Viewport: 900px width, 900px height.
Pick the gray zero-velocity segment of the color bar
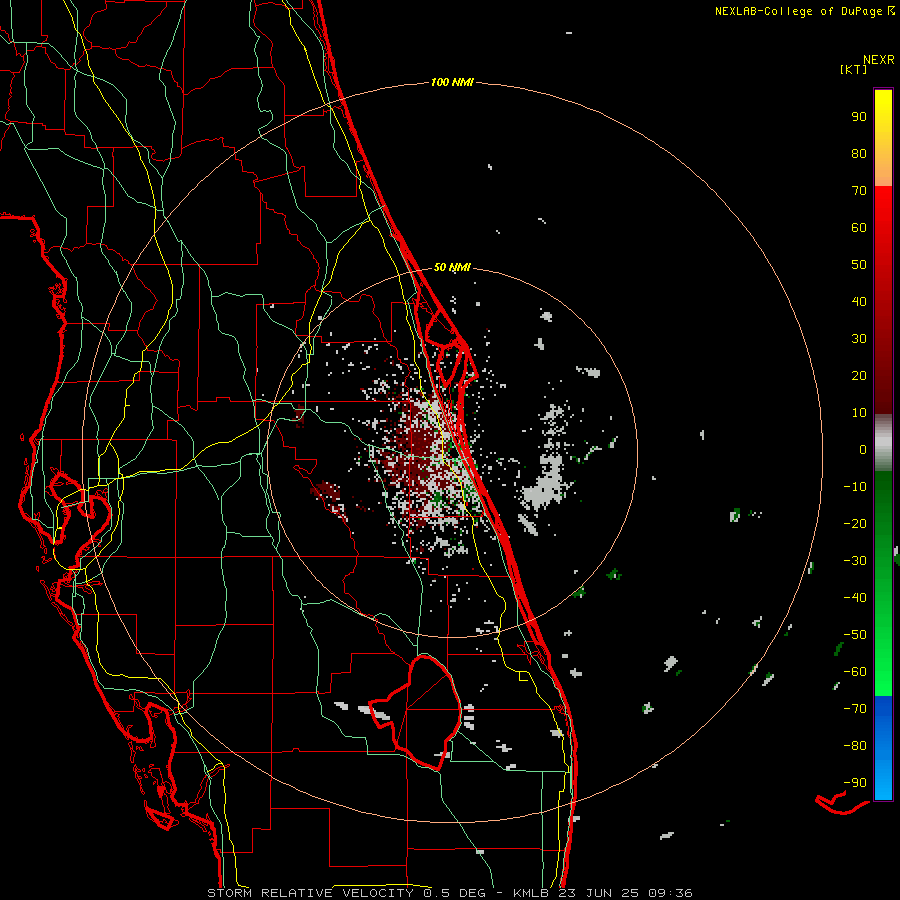coord(883,443)
